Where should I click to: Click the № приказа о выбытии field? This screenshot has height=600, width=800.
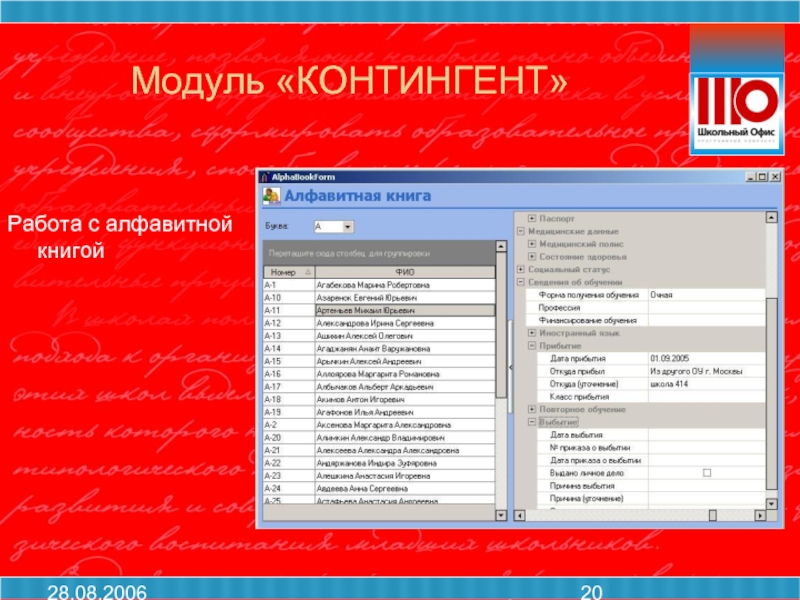click(x=707, y=447)
